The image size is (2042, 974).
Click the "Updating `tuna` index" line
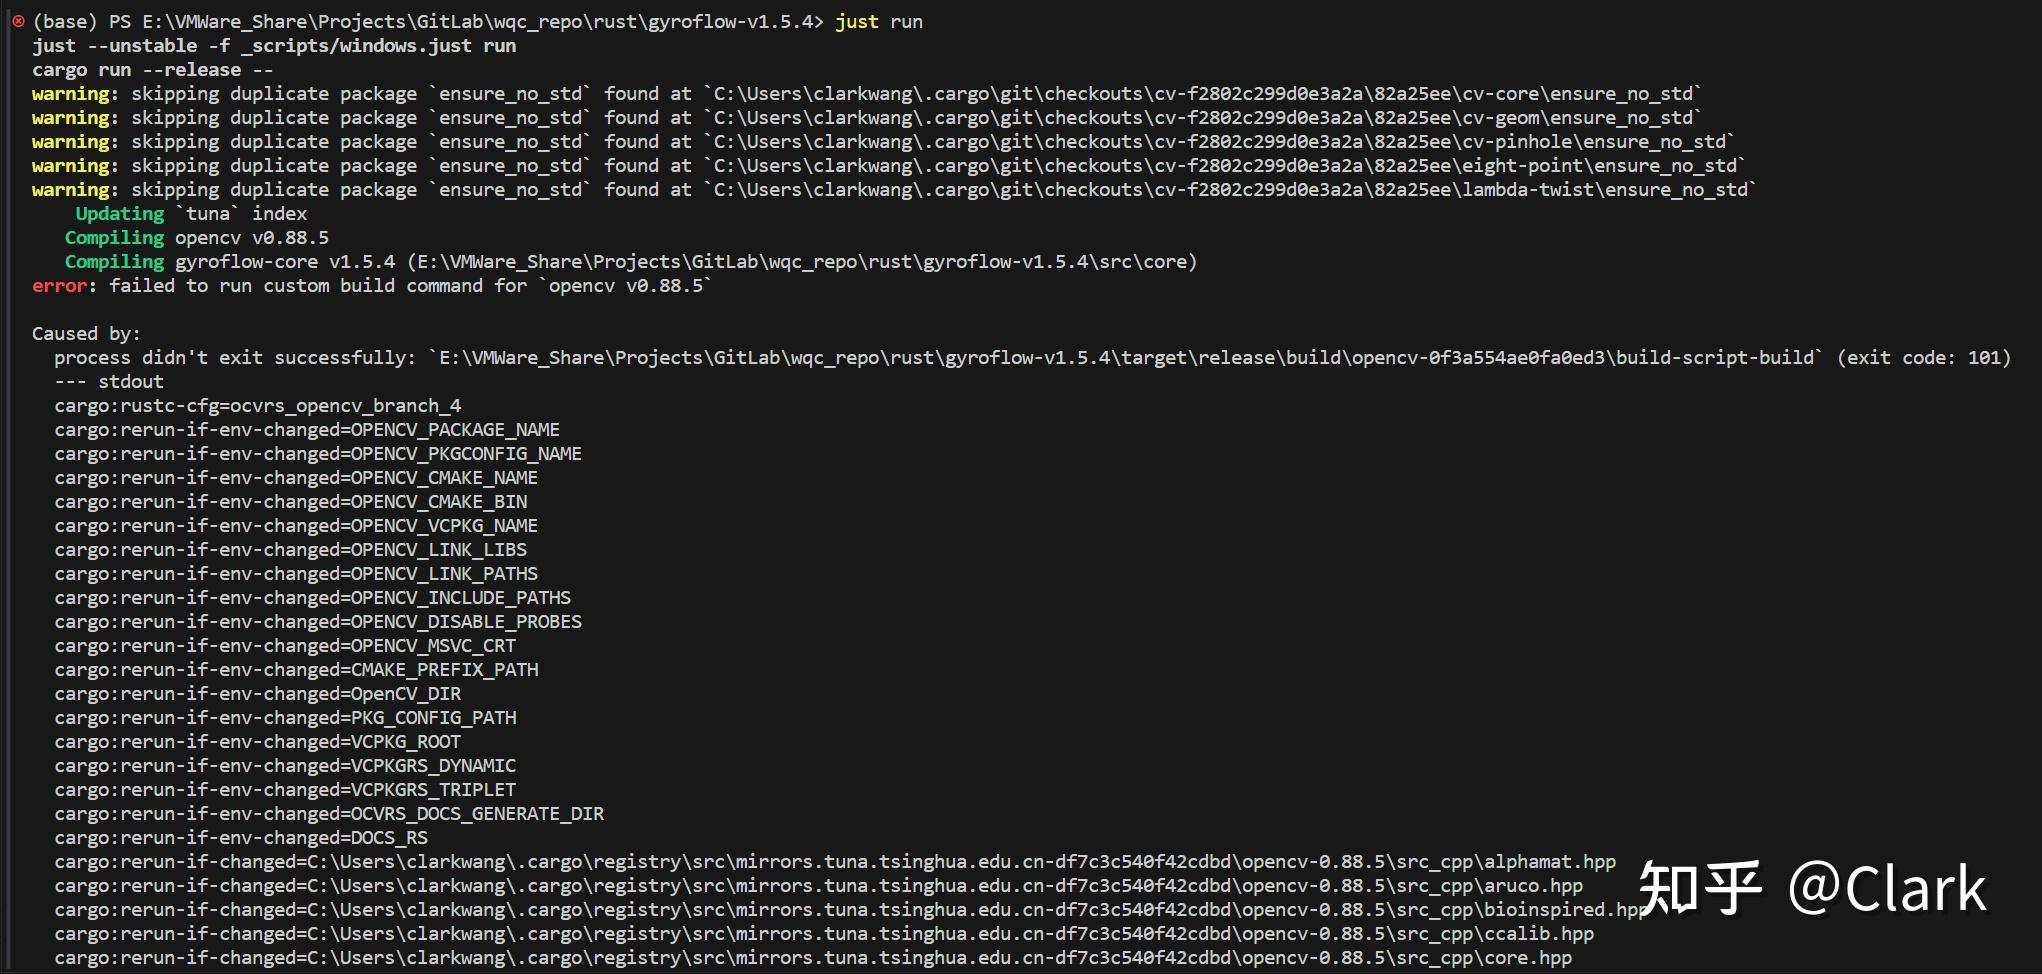191,214
